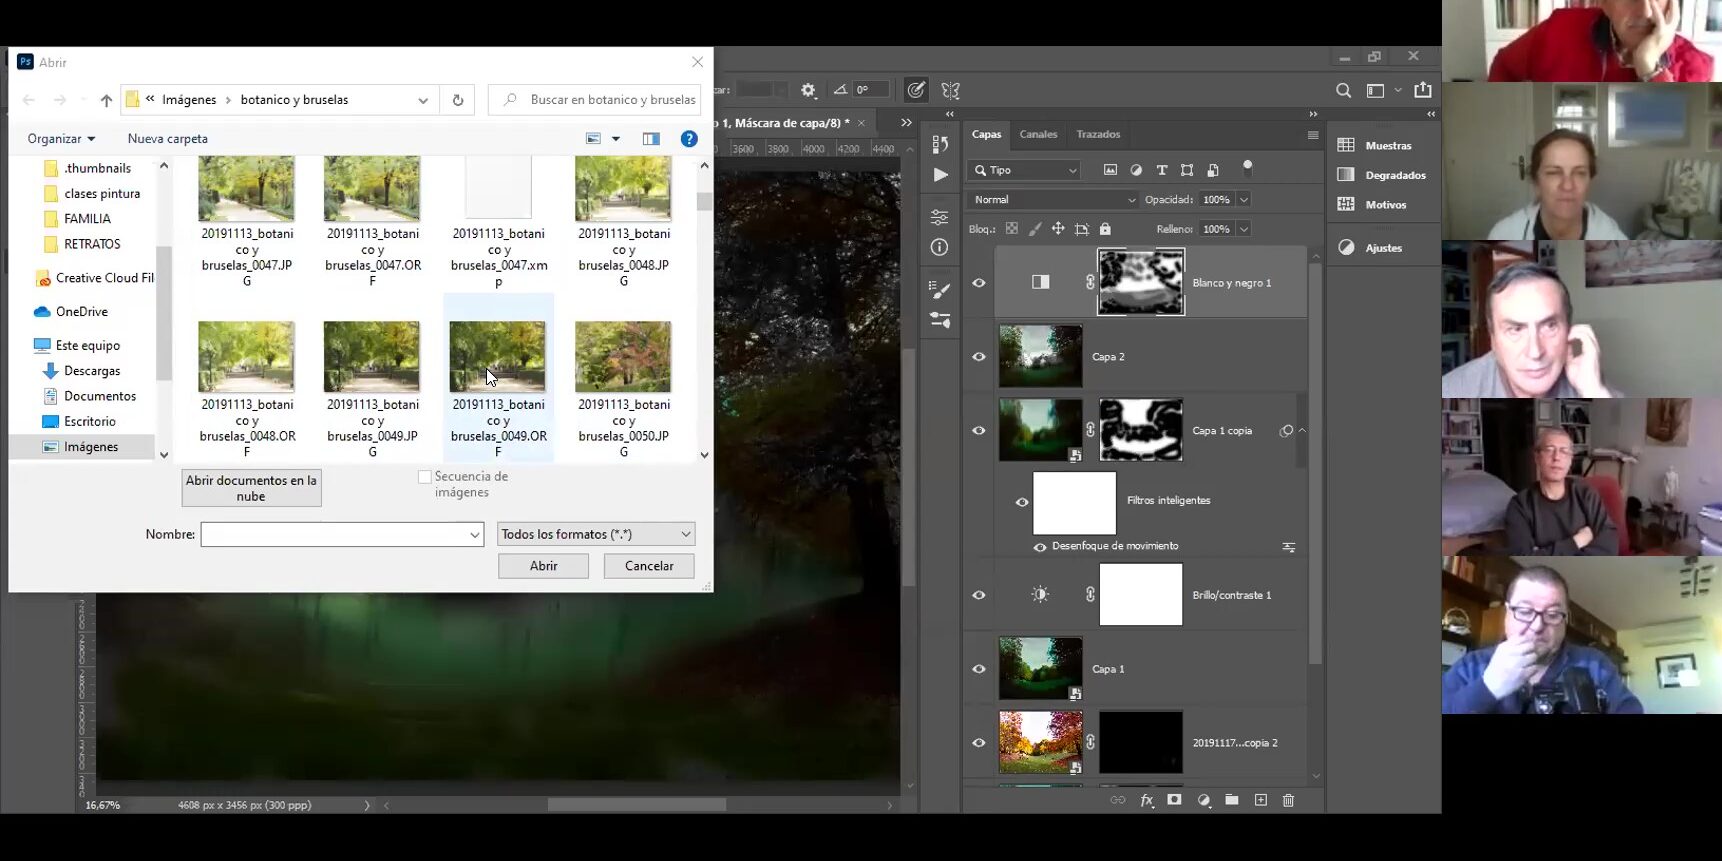
Task: Open the Properties panel sliders icon
Action: point(940,217)
